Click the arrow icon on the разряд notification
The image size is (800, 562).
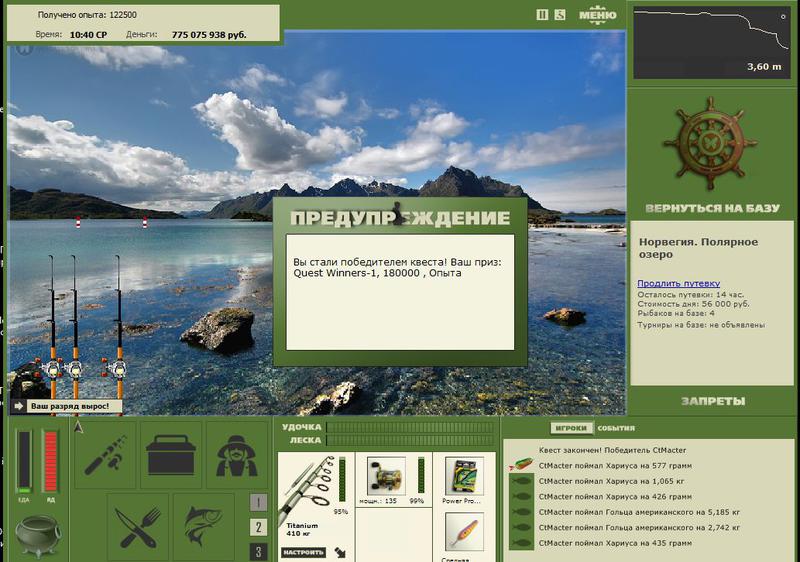coord(19,406)
